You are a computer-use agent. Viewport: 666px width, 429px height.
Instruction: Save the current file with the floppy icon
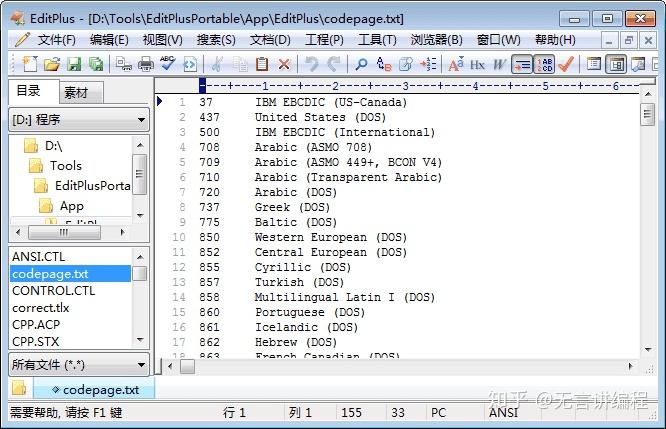click(74, 64)
